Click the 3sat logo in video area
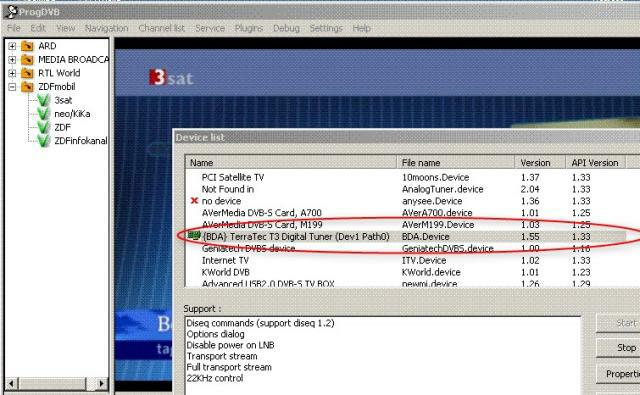The width and height of the screenshot is (640, 395). point(171,78)
